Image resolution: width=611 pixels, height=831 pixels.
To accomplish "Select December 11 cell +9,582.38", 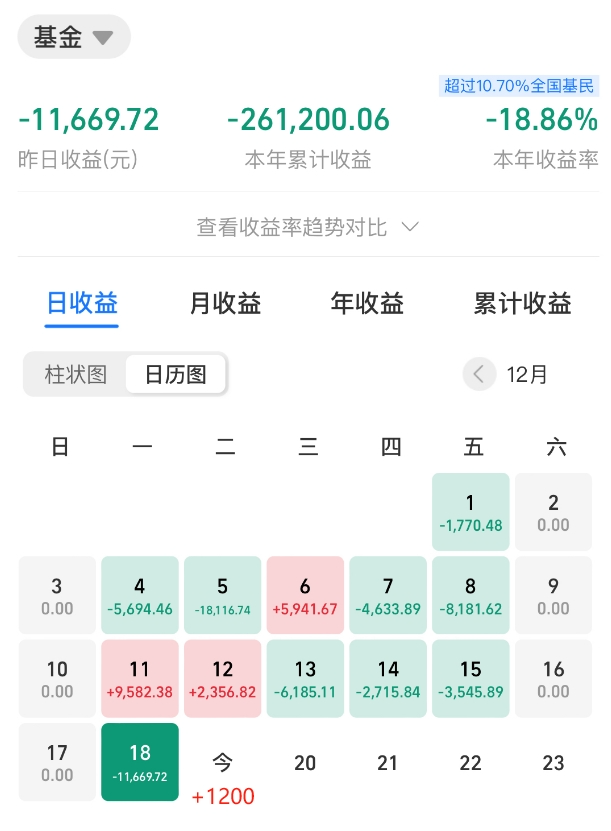I will (140, 678).
